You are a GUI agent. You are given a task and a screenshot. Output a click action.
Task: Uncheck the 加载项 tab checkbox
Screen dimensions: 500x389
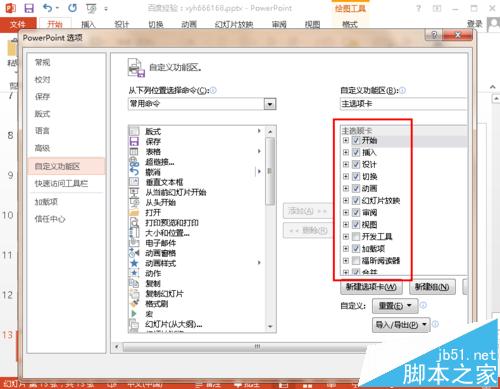(x=356, y=248)
